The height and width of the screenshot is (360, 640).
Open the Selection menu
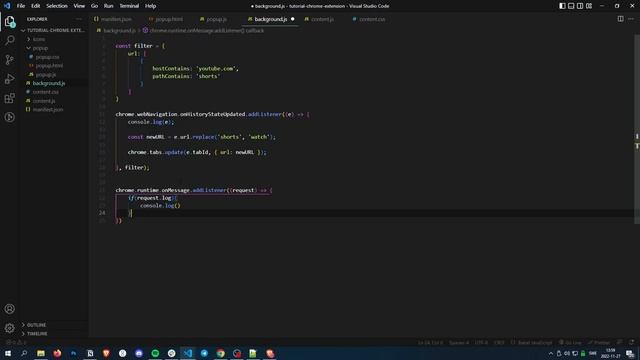pos(57,6)
